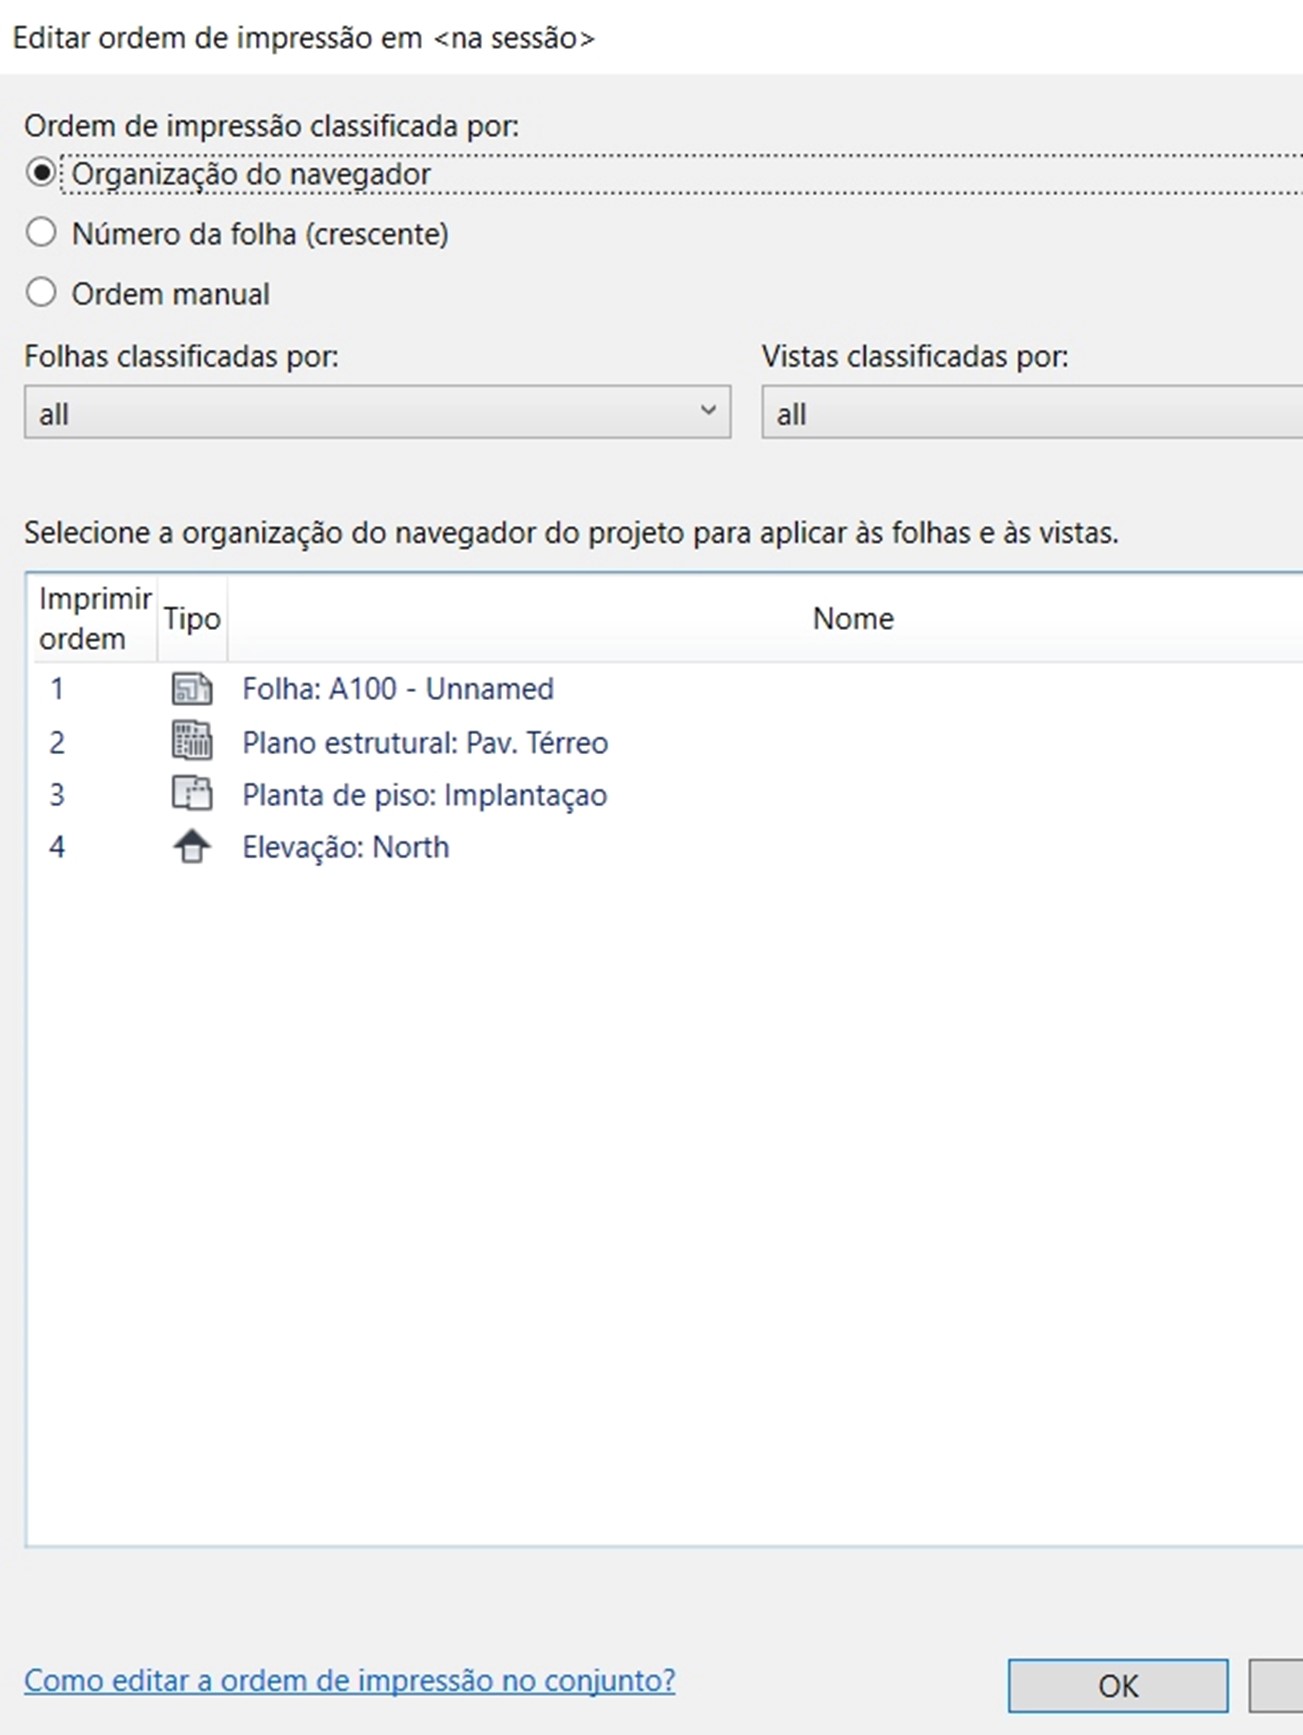Select the Organização do navegador radio button

pyautogui.click(x=41, y=173)
